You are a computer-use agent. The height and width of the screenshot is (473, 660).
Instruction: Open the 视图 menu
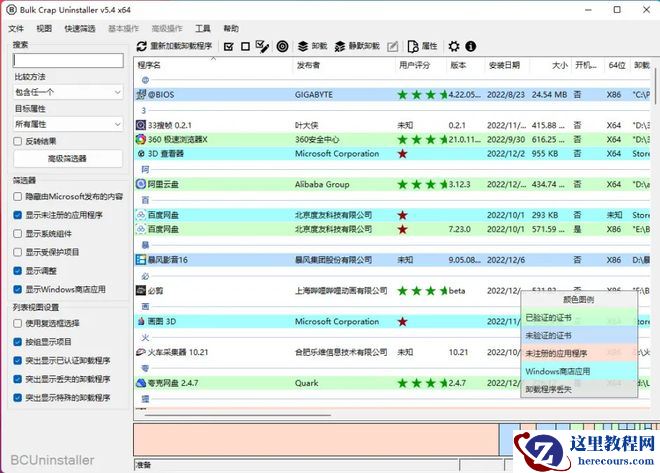pyautogui.click(x=44, y=28)
